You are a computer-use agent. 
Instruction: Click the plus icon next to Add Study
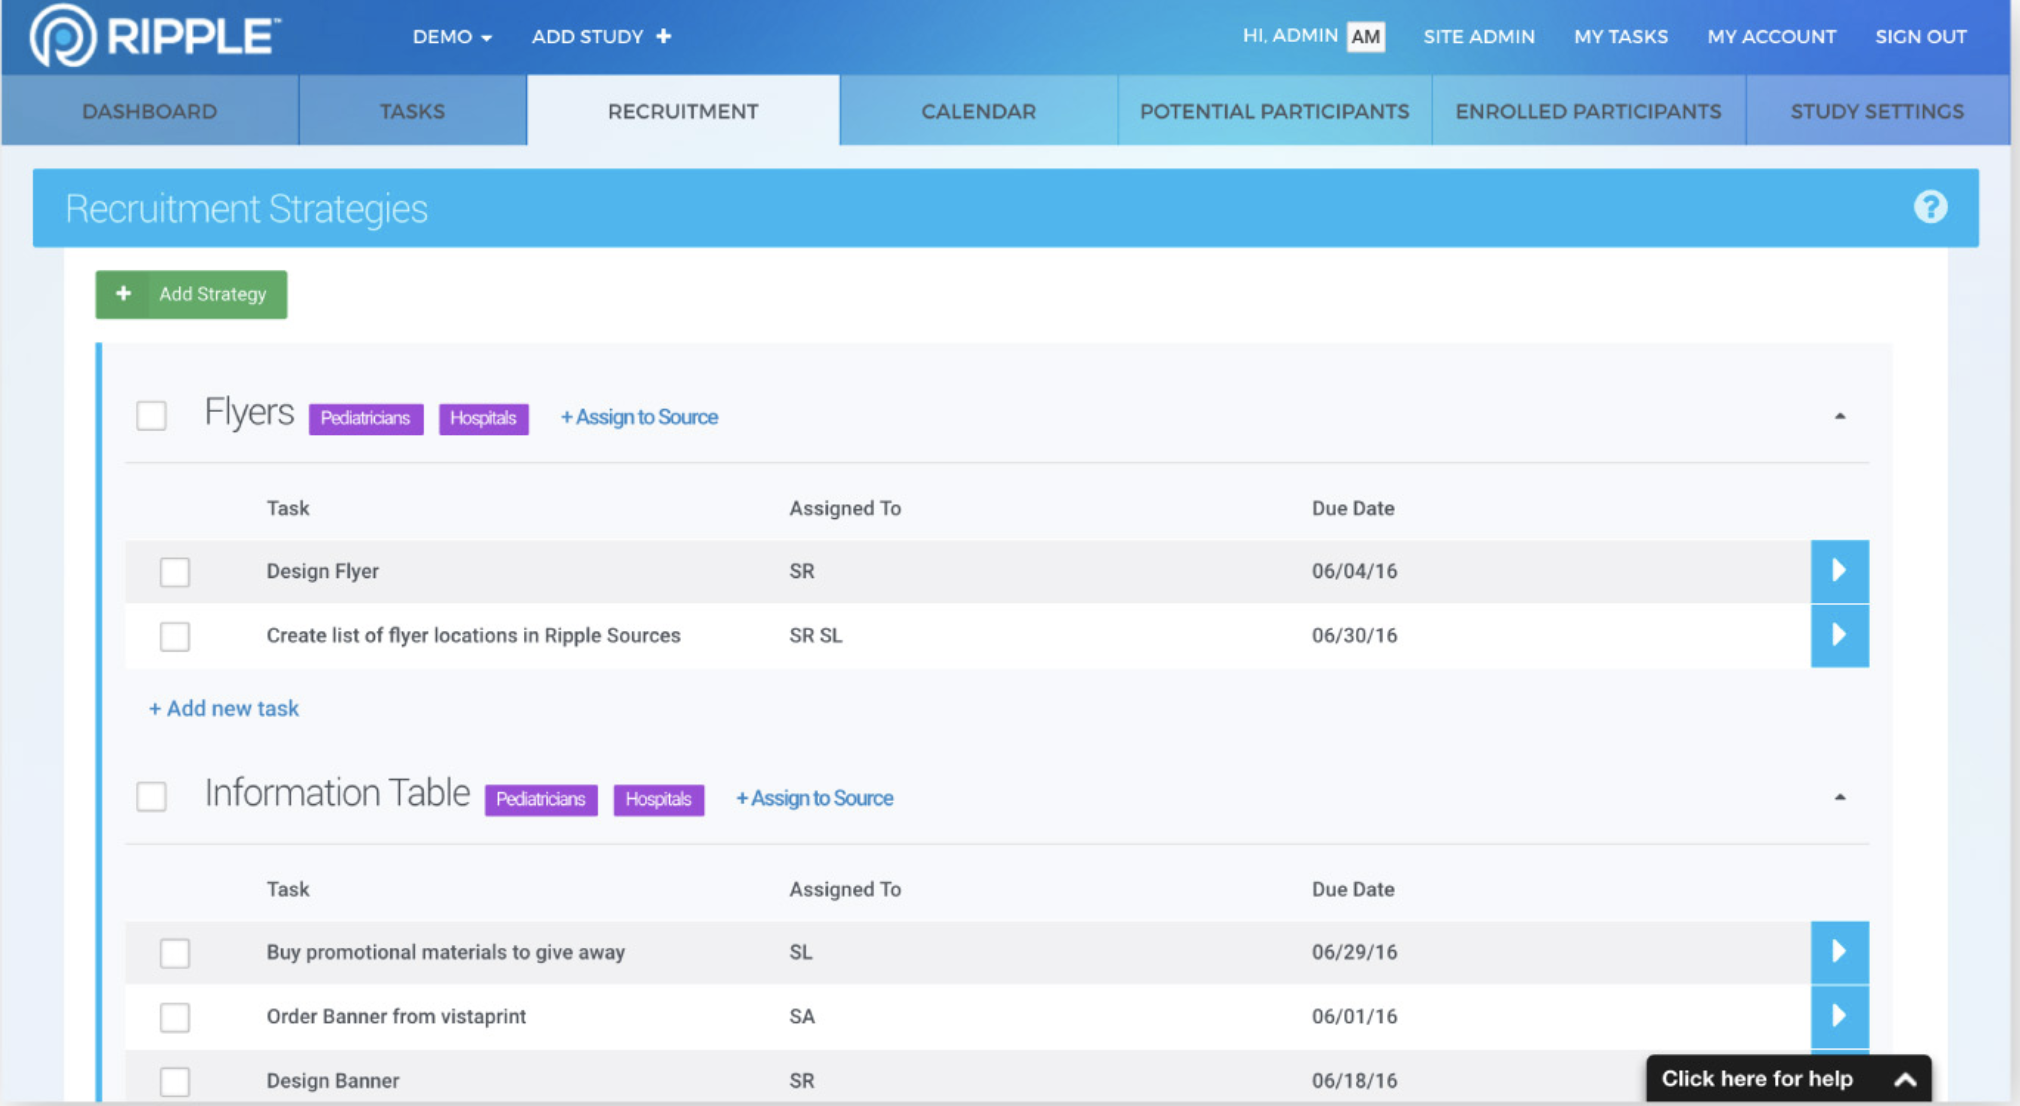(664, 37)
